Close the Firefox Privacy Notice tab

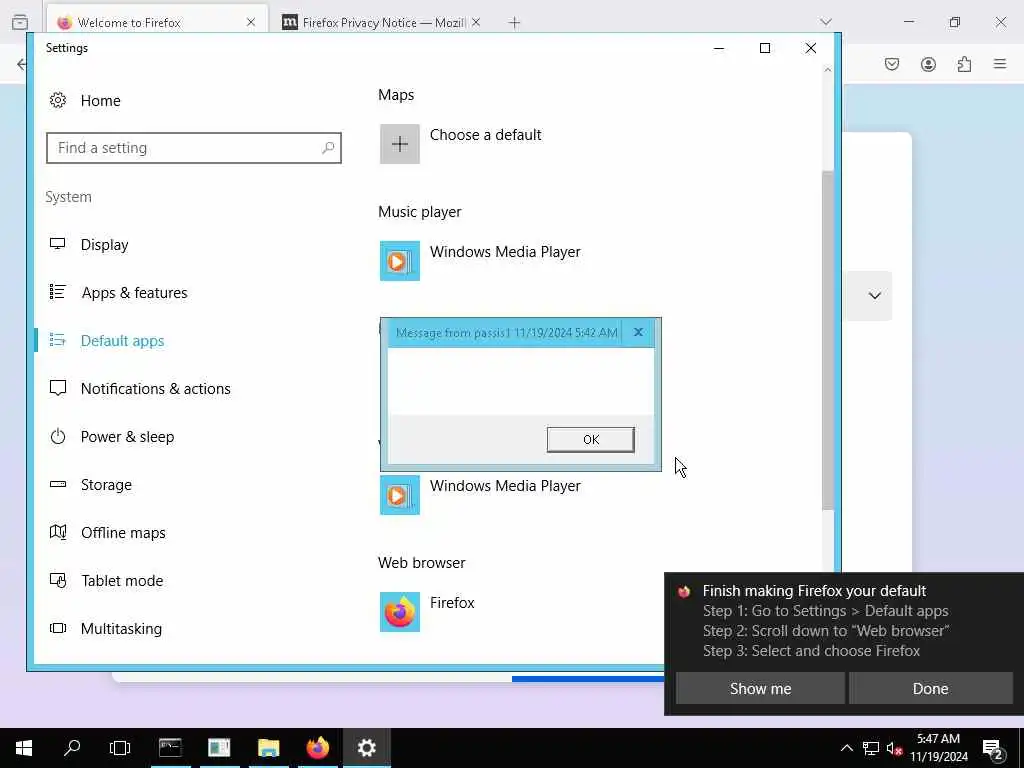click(x=476, y=22)
